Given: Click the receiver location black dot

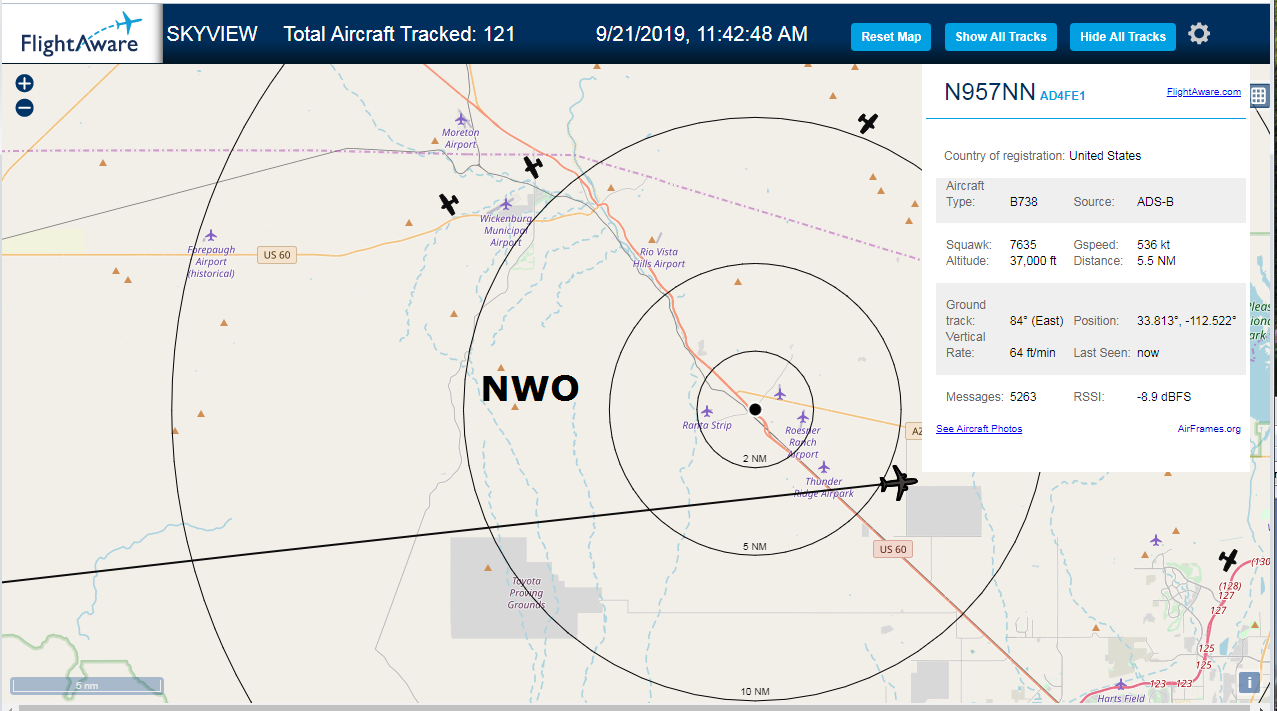Looking at the screenshot, I should pyautogui.click(x=755, y=409).
